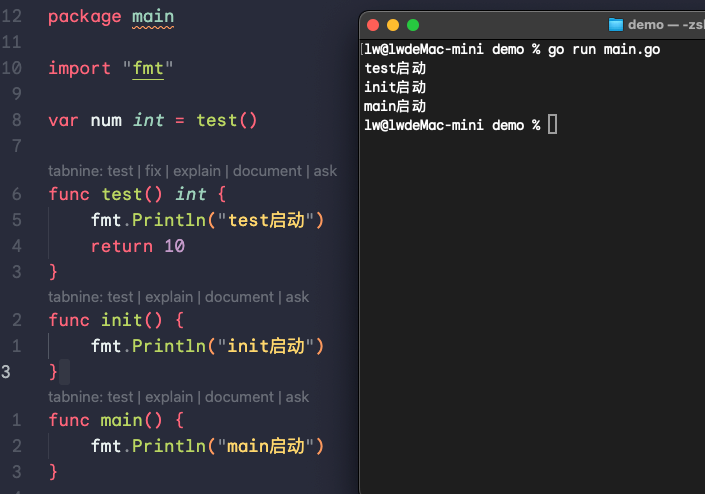The height and width of the screenshot is (494, 705).
Task: Choose Tabnine "document" above func main
Action: pyautogui.click(x=239, y=397)
